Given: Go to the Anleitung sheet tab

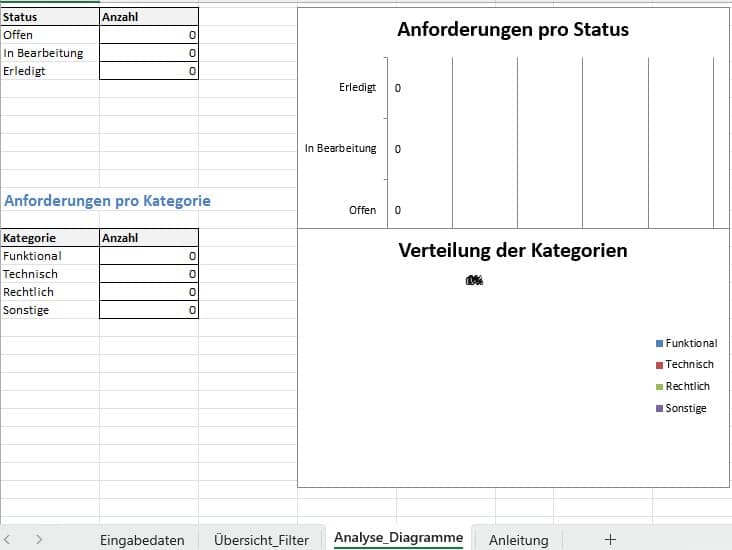Looking at the screenshot, I should click(518, 539).
